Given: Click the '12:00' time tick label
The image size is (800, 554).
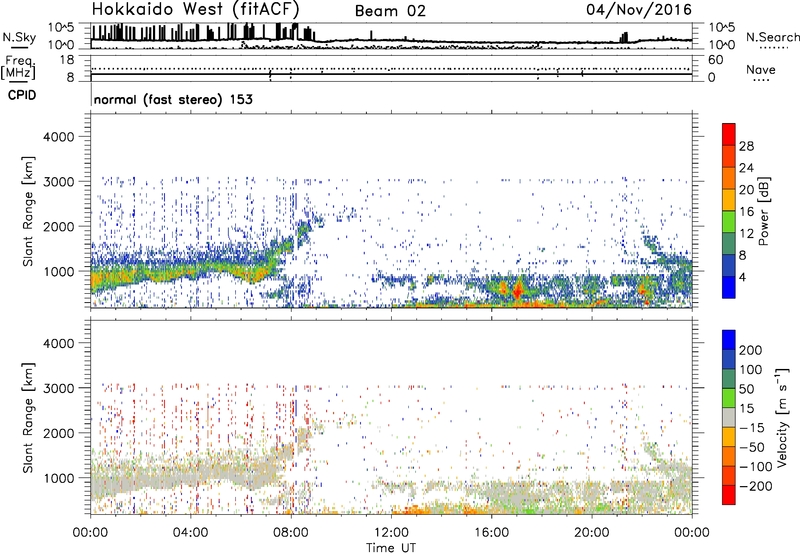Looking at the screenshot, I should [391, 533].
